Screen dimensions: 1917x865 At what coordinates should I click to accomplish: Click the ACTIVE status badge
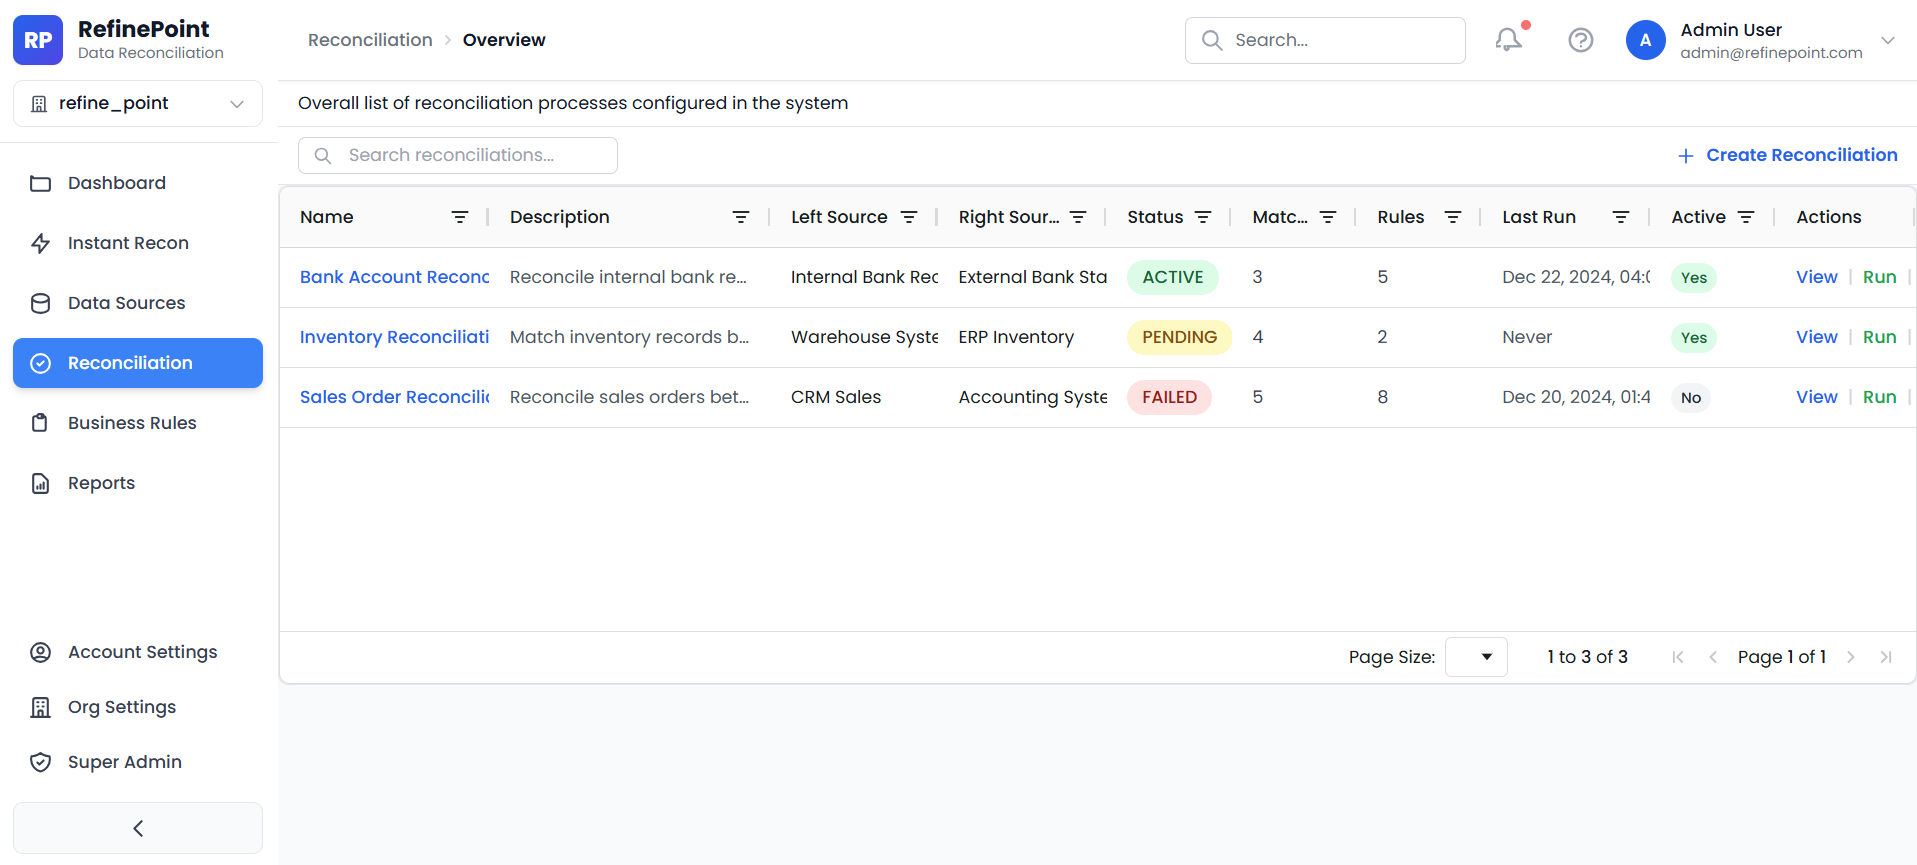coord(1173,277)
